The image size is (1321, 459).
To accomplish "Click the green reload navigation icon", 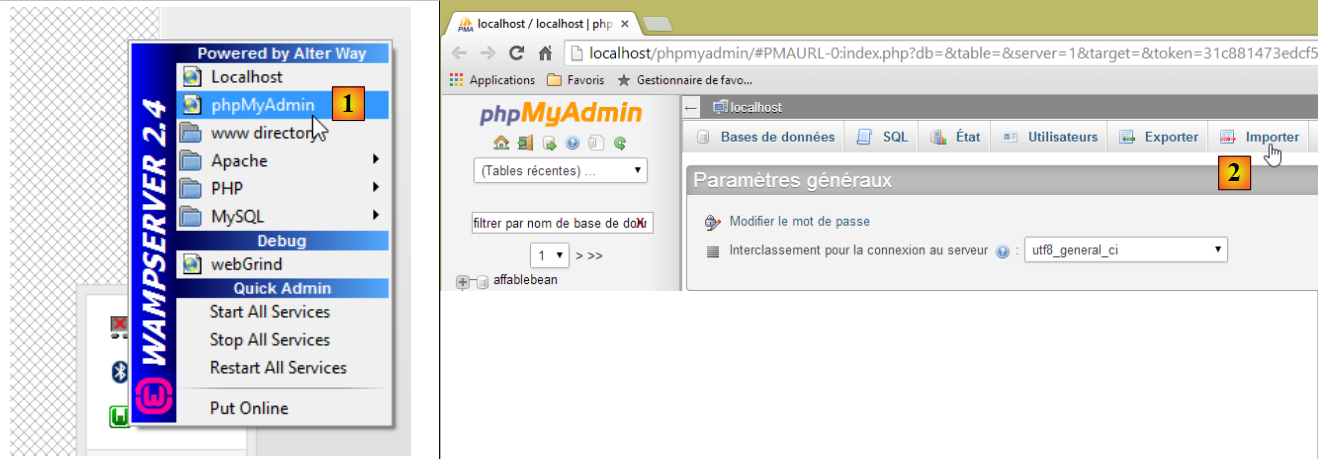I will point(620,143).
